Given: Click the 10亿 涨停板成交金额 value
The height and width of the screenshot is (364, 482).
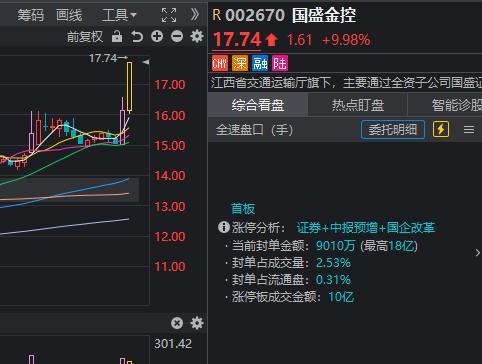Looking at the screenshot, I should [x=341, y=297].
